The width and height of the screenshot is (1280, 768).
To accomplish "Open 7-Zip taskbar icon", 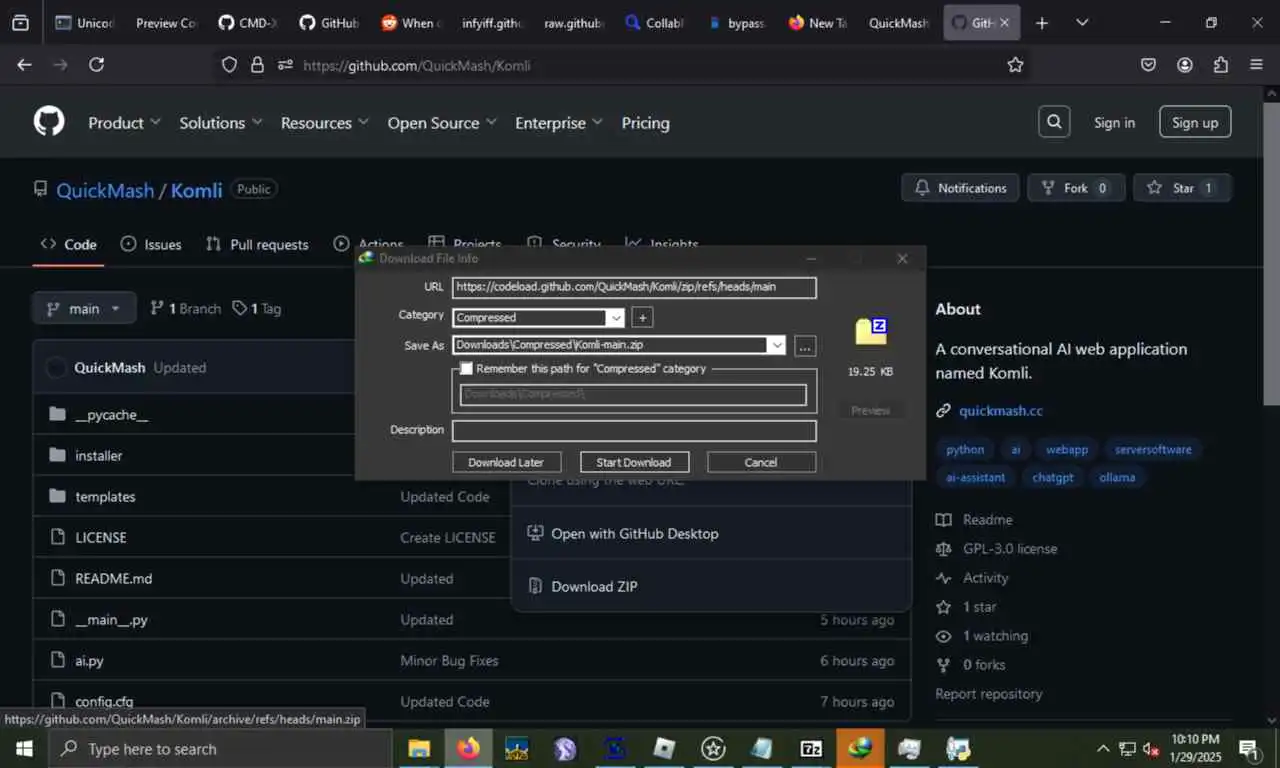I will click(x=811, y=748).
